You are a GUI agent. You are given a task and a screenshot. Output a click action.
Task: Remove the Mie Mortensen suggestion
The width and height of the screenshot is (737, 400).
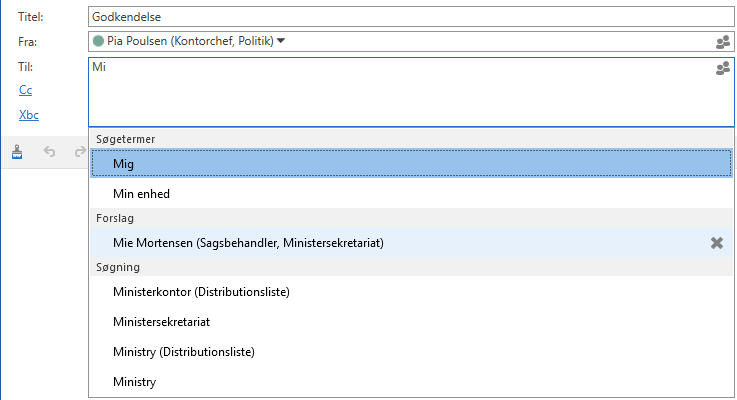click(x=716, y=243)
